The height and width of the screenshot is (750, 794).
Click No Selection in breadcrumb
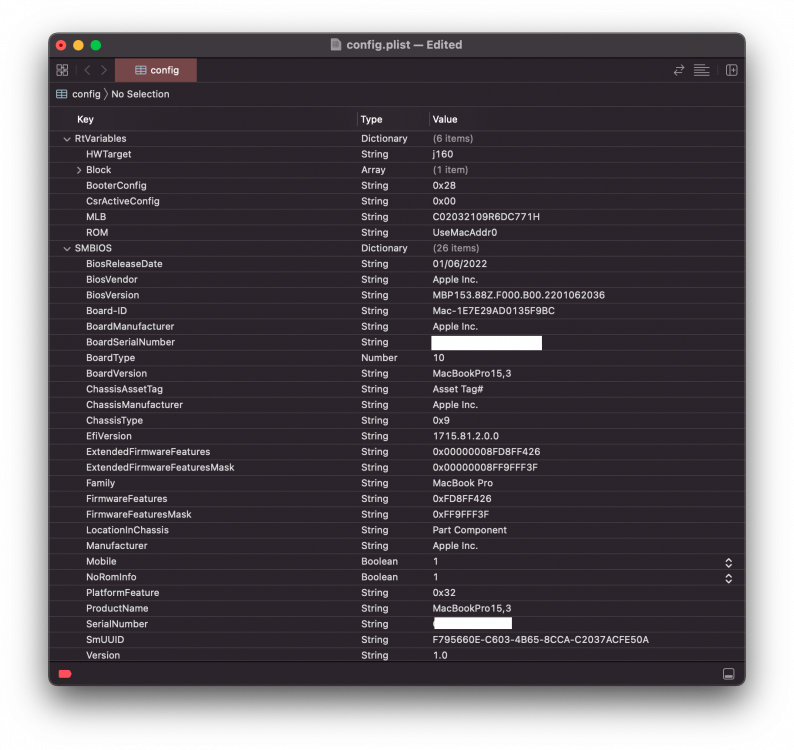pyautogui.click(x=140, y=94)
